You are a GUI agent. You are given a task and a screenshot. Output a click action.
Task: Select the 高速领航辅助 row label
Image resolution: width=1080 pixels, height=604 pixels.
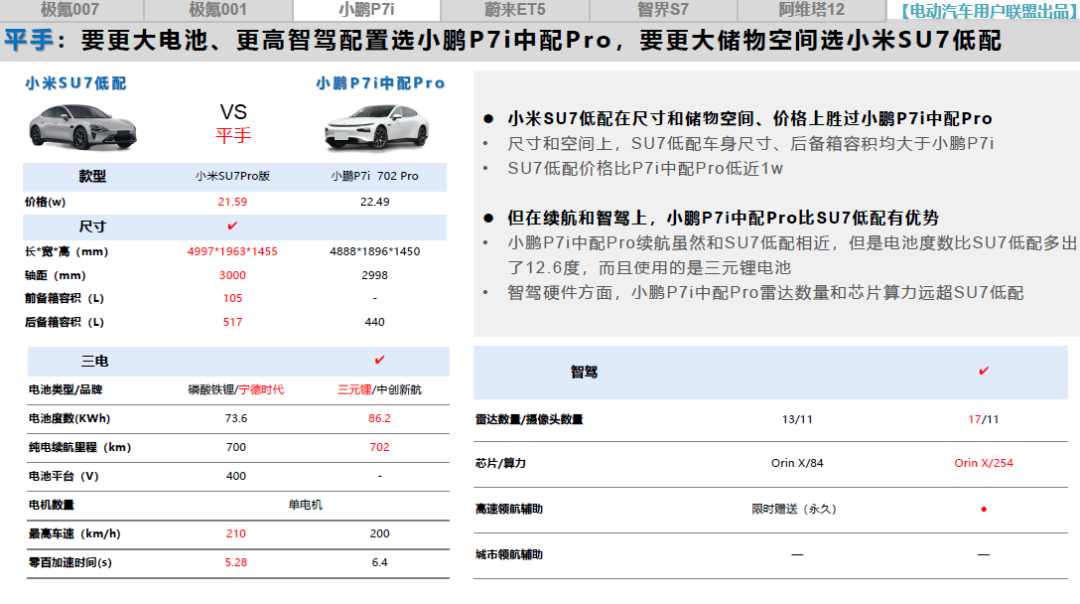(x=509, y=509)
